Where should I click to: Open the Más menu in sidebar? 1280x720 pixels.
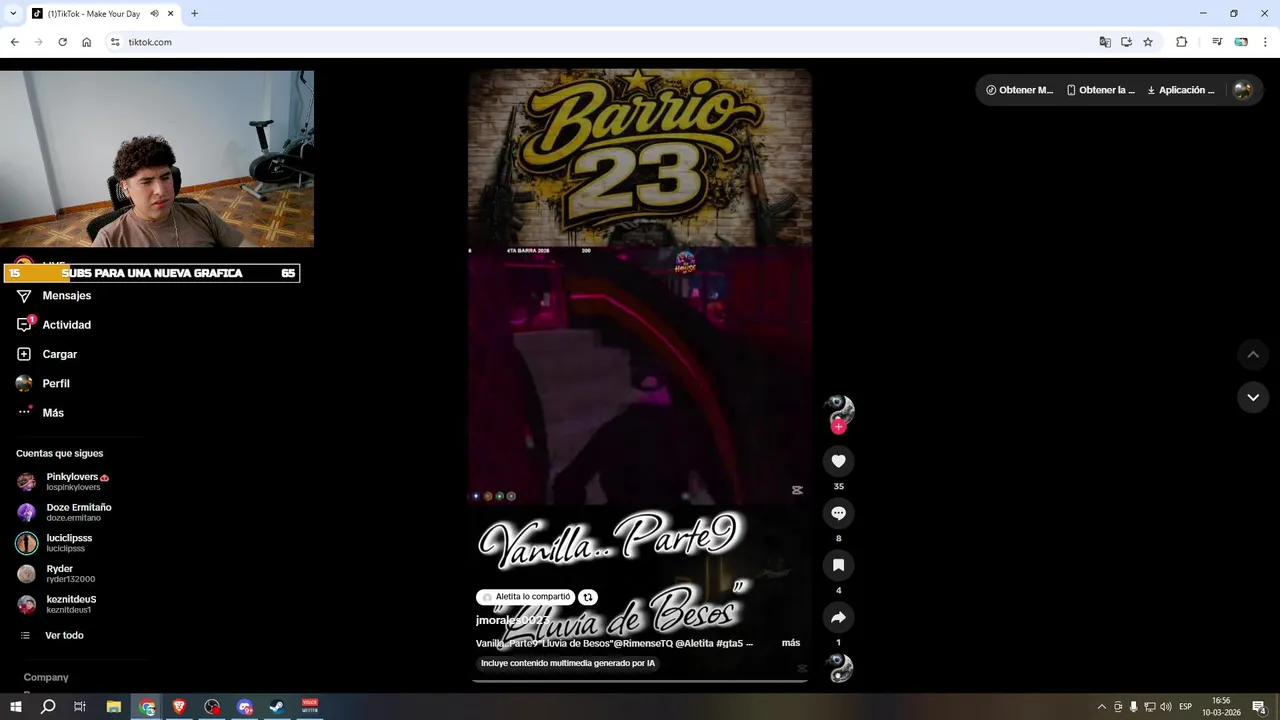[x=40, y=412]
